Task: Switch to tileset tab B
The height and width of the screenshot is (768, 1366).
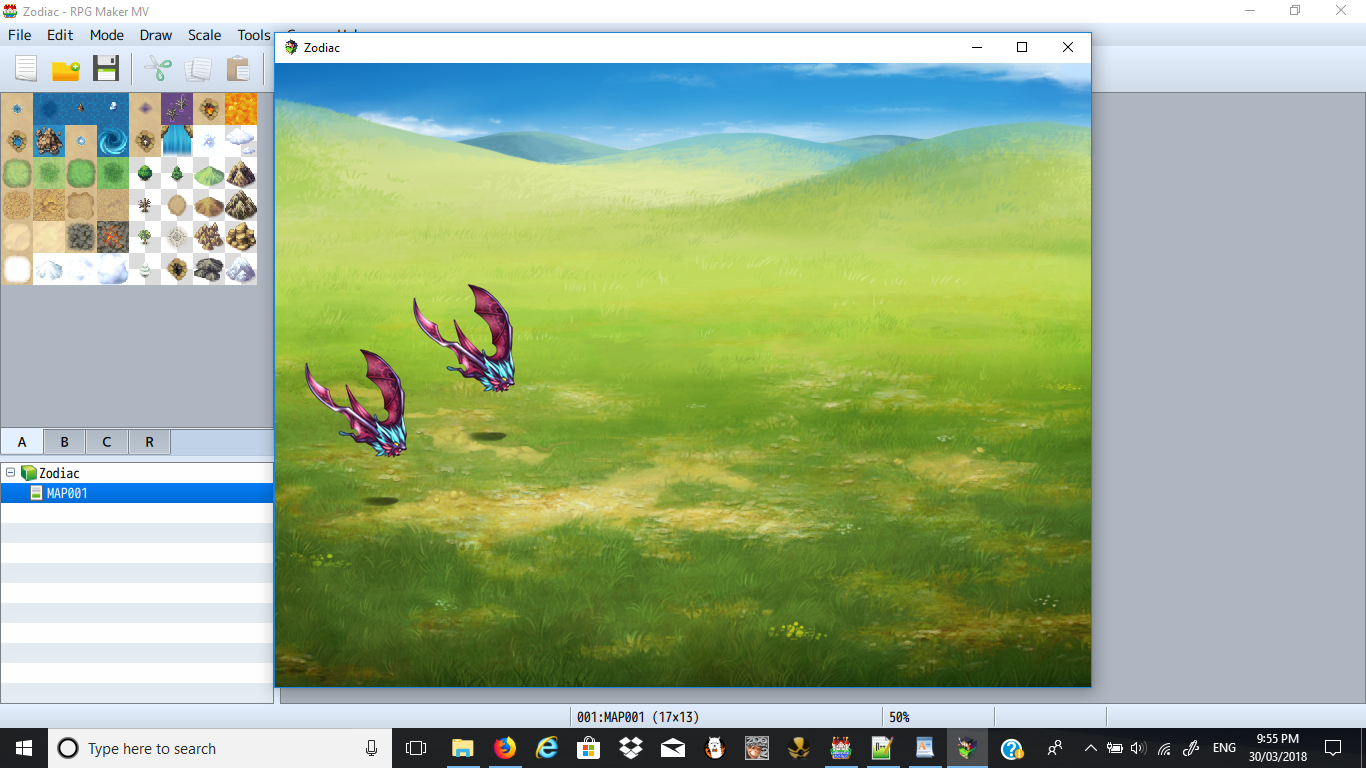Action: pyautogui.click(x=64, y=442)
